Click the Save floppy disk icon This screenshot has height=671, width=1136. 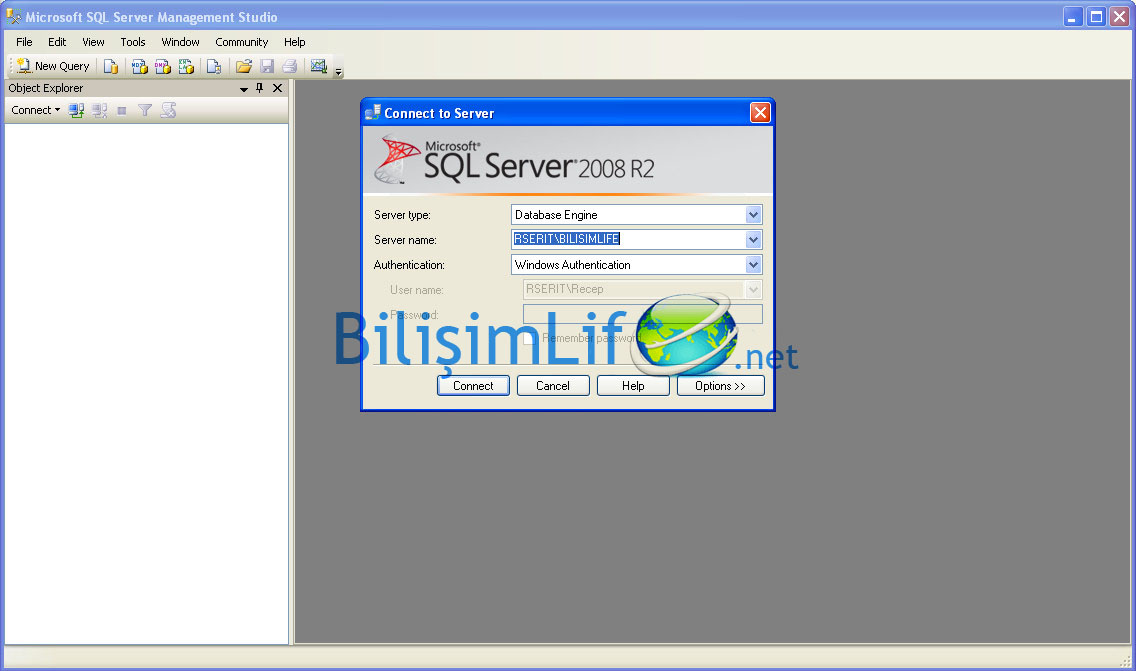coord(267,67)
